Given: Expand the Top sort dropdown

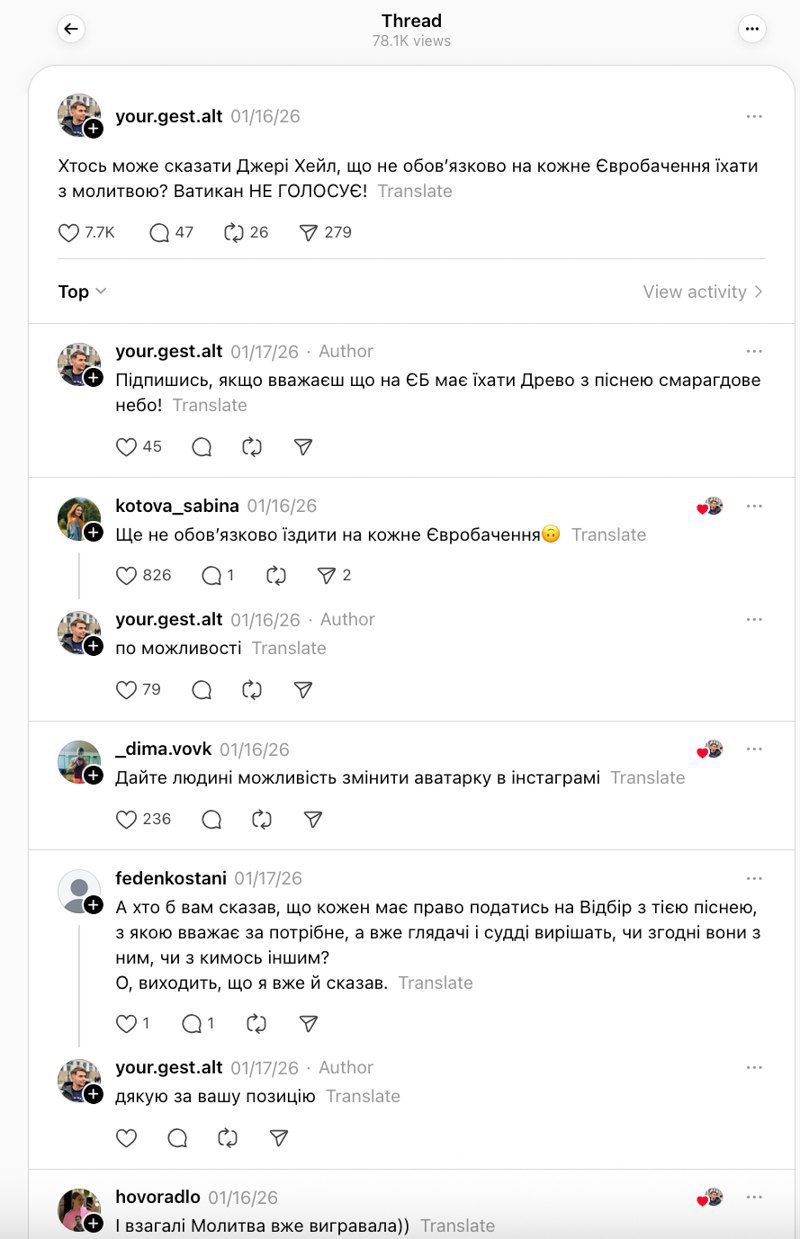Looking at the screenshot, I should [82, 292].
